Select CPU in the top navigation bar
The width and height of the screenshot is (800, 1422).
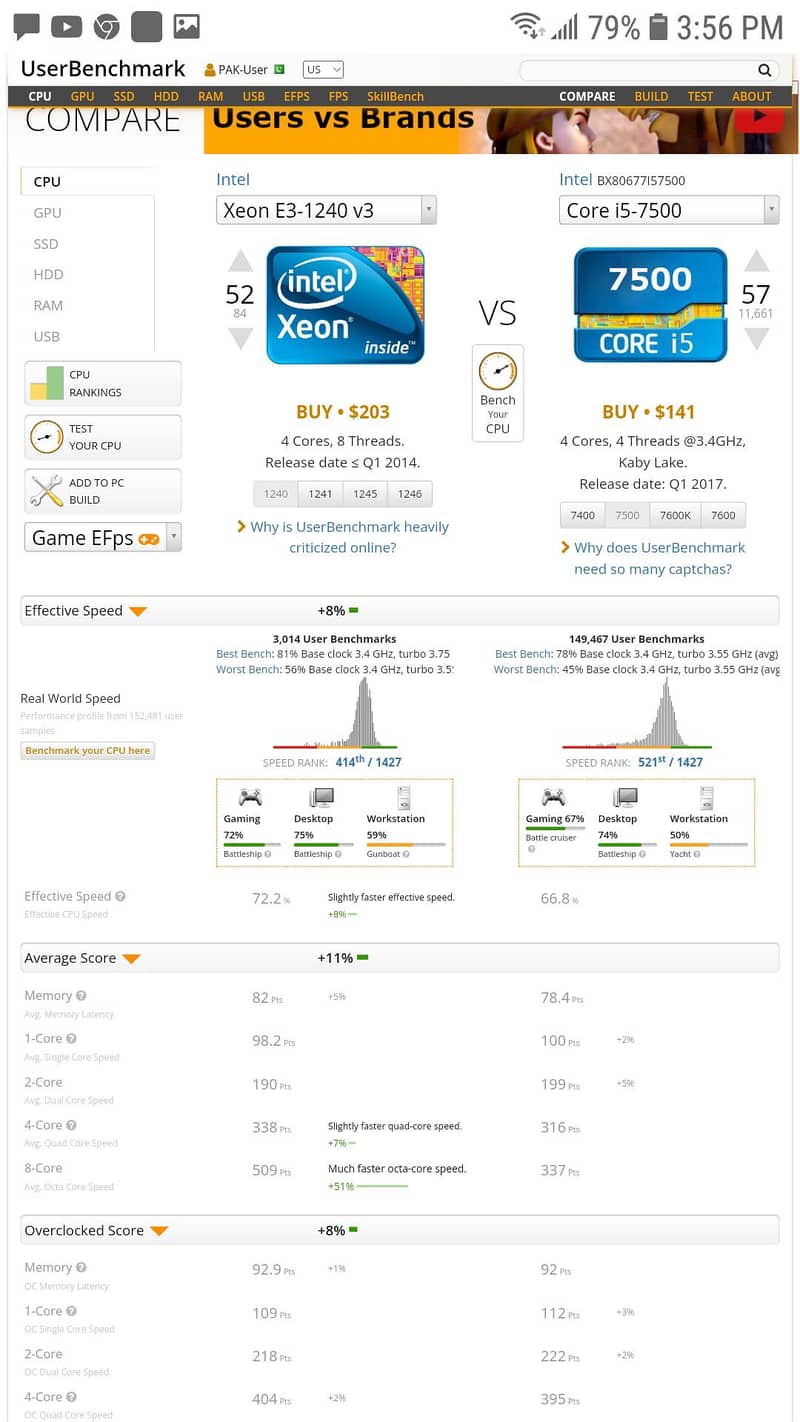point(40,97)
